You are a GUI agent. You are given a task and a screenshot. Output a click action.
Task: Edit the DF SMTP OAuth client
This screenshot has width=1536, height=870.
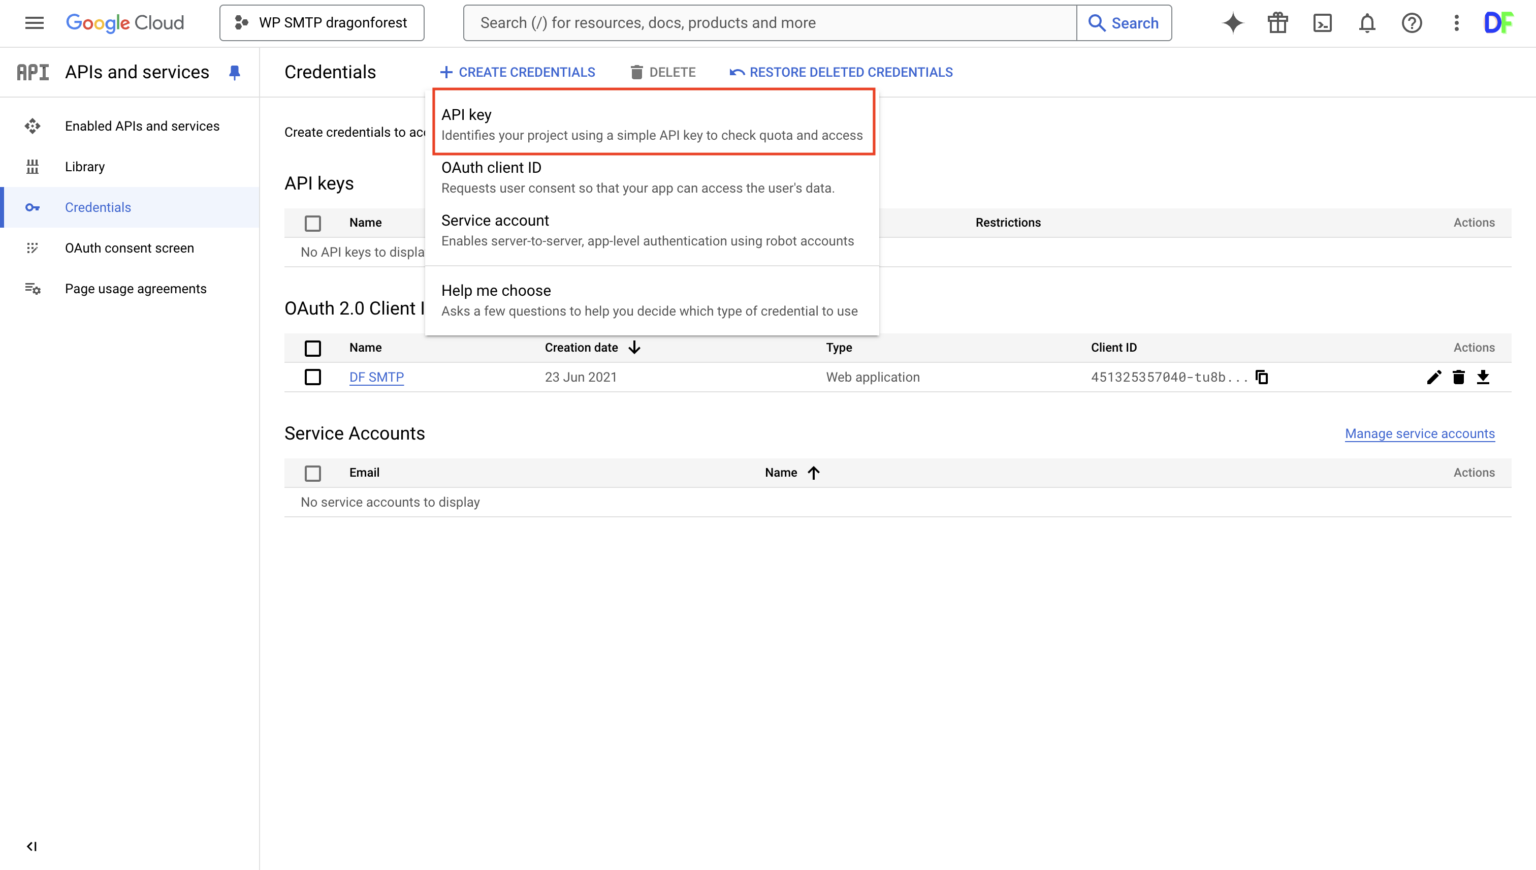click(1434, 377)
